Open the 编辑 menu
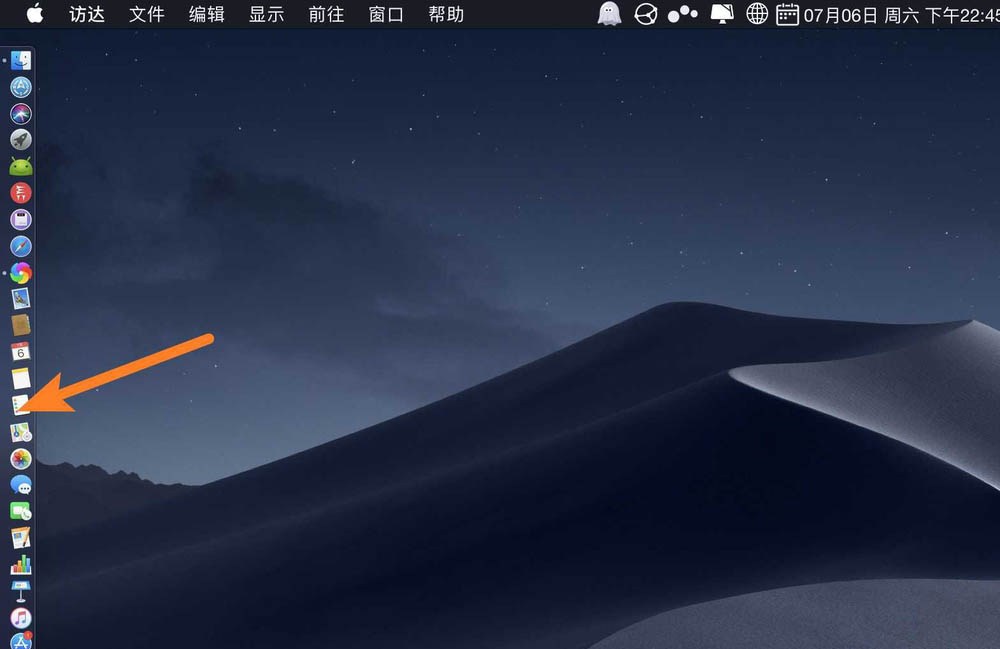Image resolution: width=1000 pixels, height=649 pixels. 207,14
